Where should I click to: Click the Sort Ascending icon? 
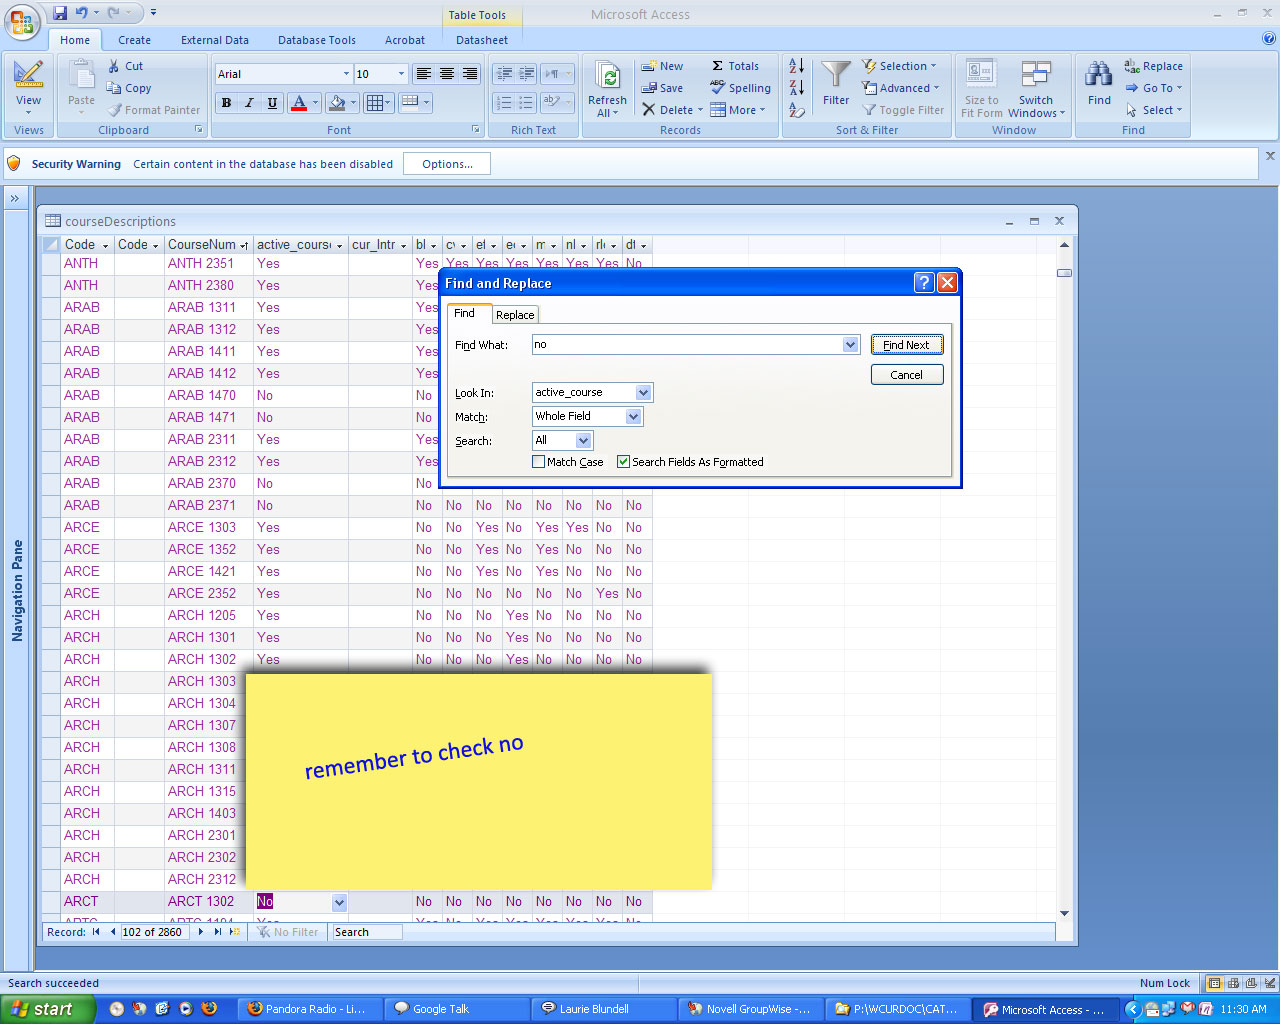[797, 66]
